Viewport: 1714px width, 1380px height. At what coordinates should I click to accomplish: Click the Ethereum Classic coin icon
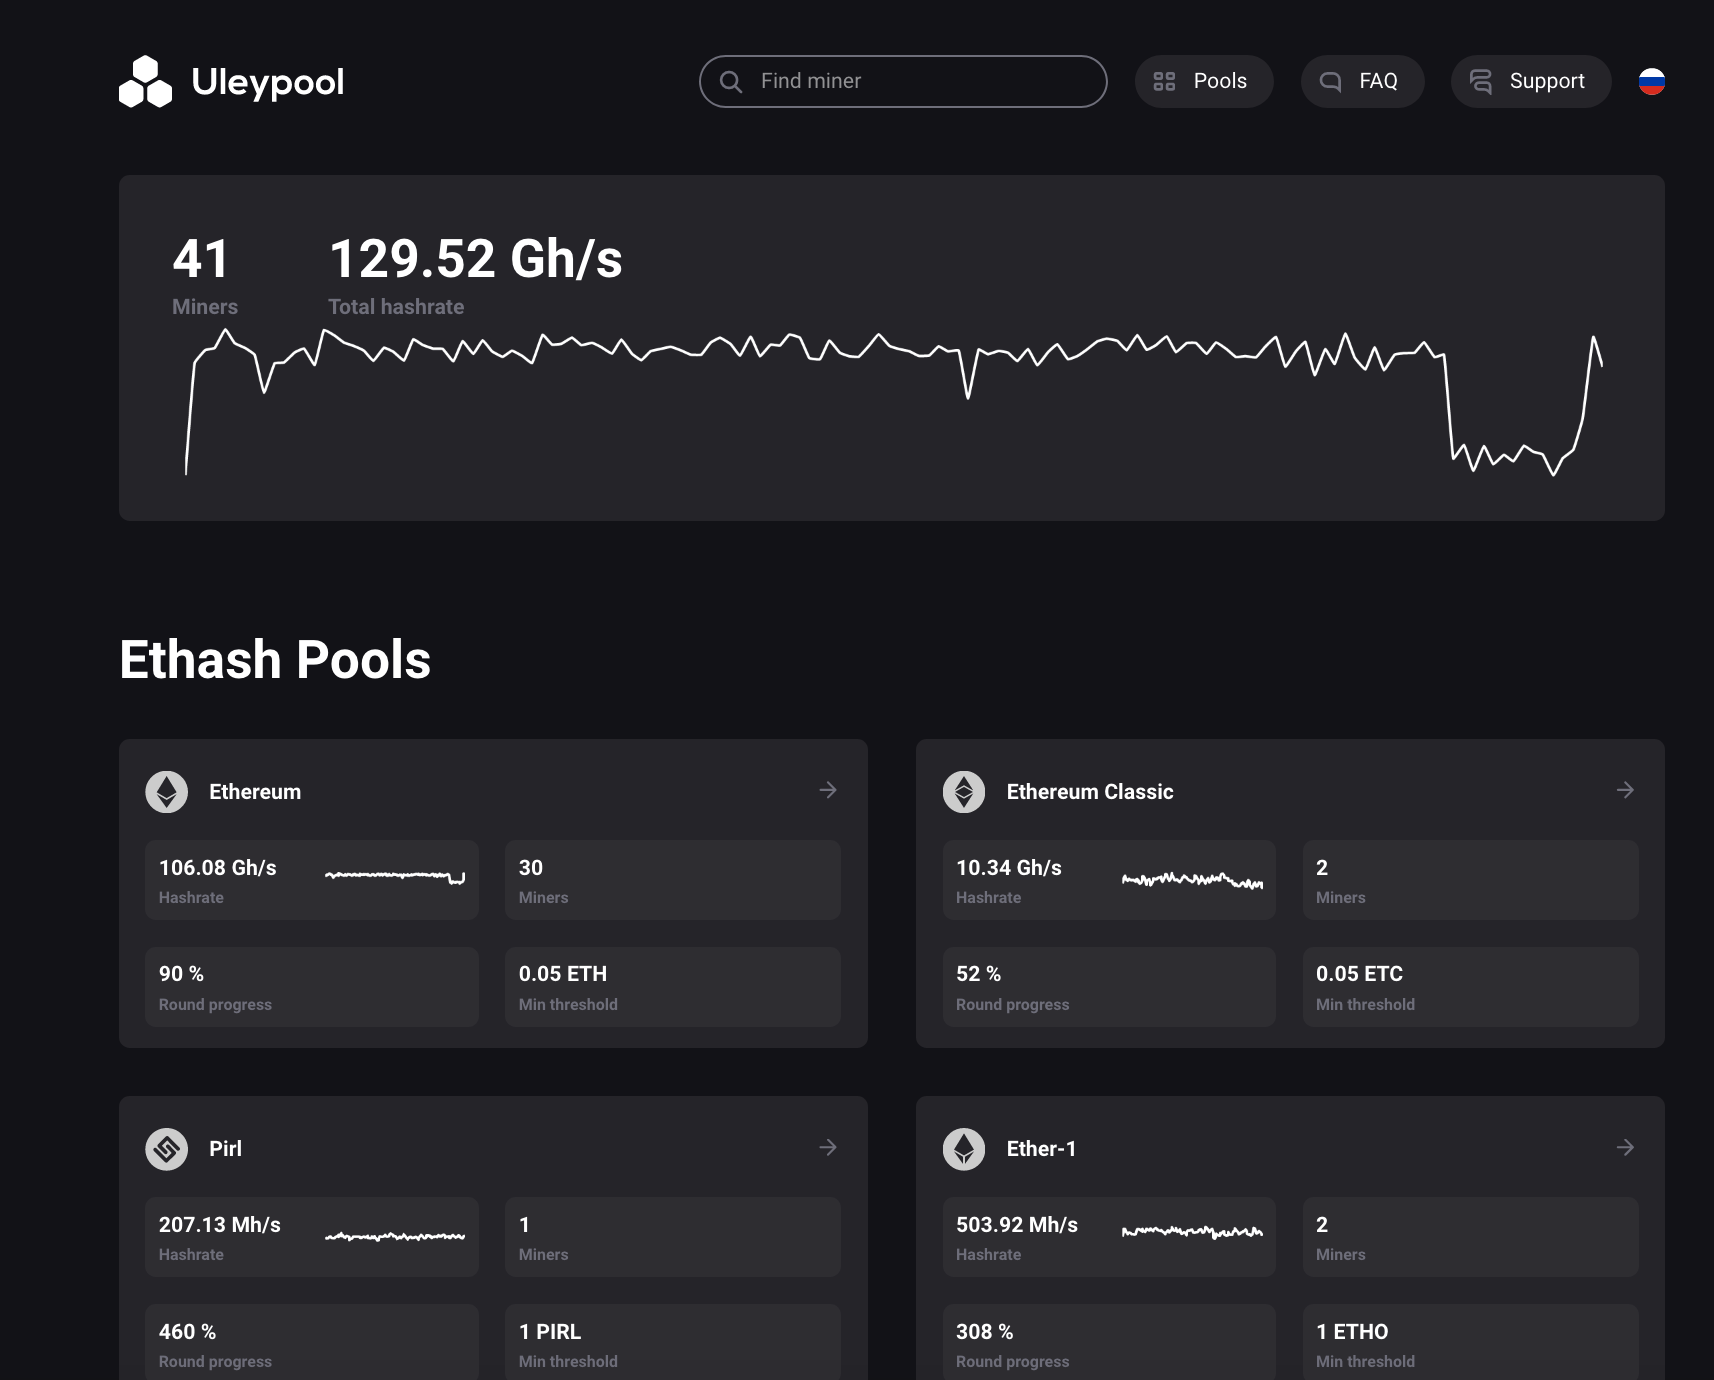click(x=964, y=792)
